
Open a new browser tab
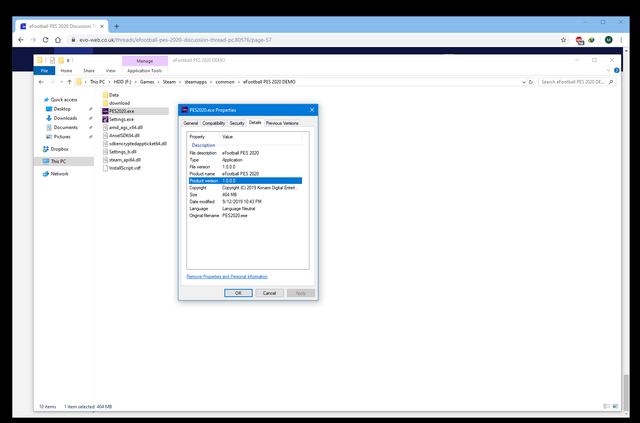[117, 26]
